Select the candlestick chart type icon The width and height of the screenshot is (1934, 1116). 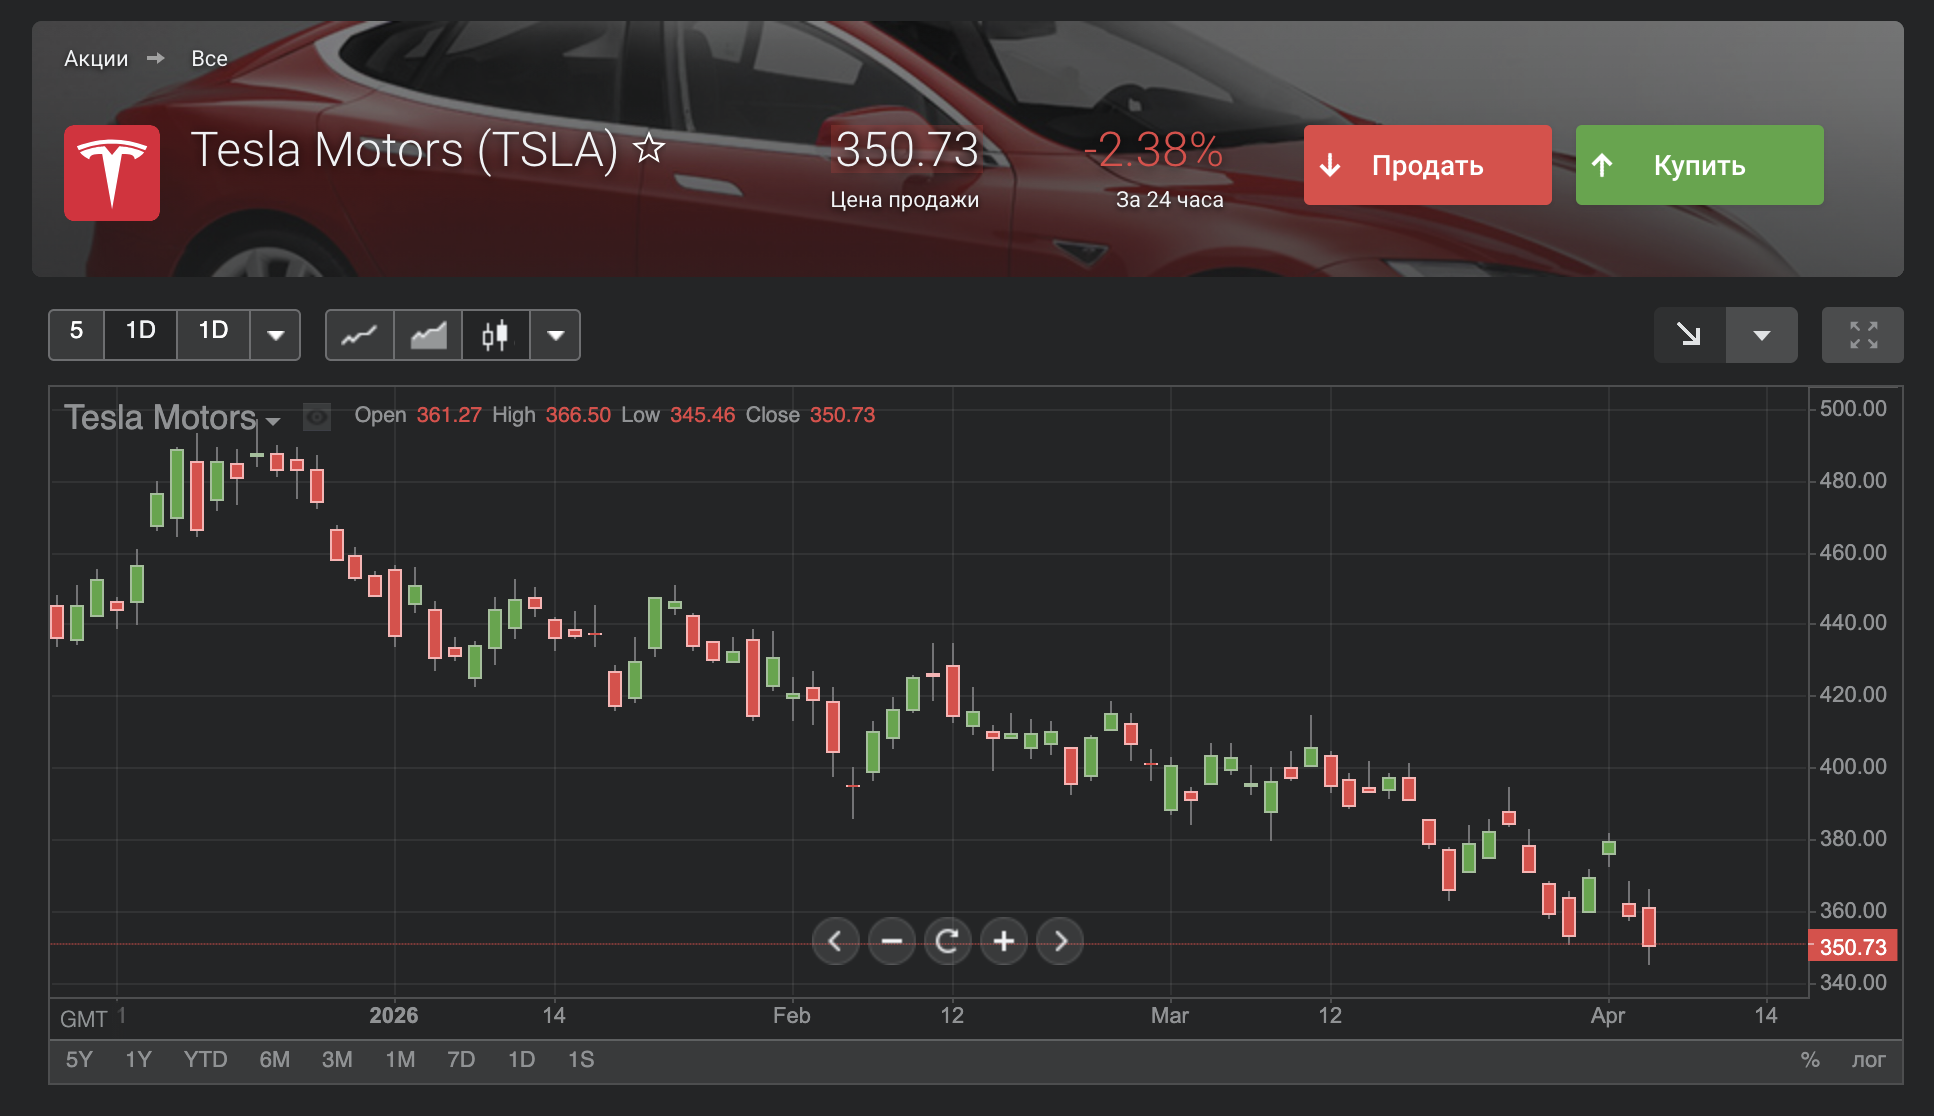coord(495,335)
